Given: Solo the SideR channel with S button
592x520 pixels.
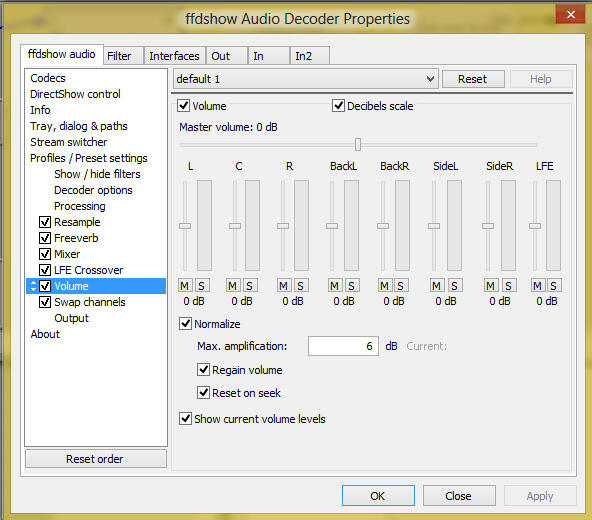Looking at the screenshot, I should coord(509,286).
